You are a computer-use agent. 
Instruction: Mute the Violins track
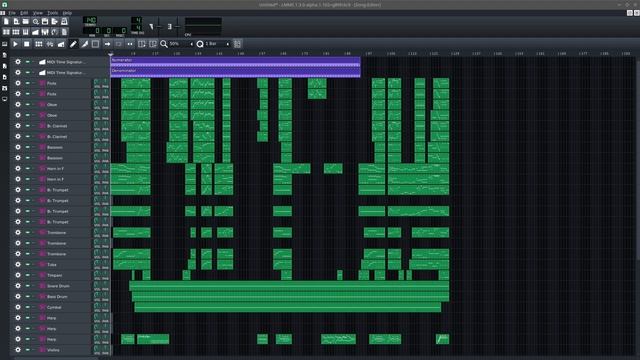tap(27, 350)
